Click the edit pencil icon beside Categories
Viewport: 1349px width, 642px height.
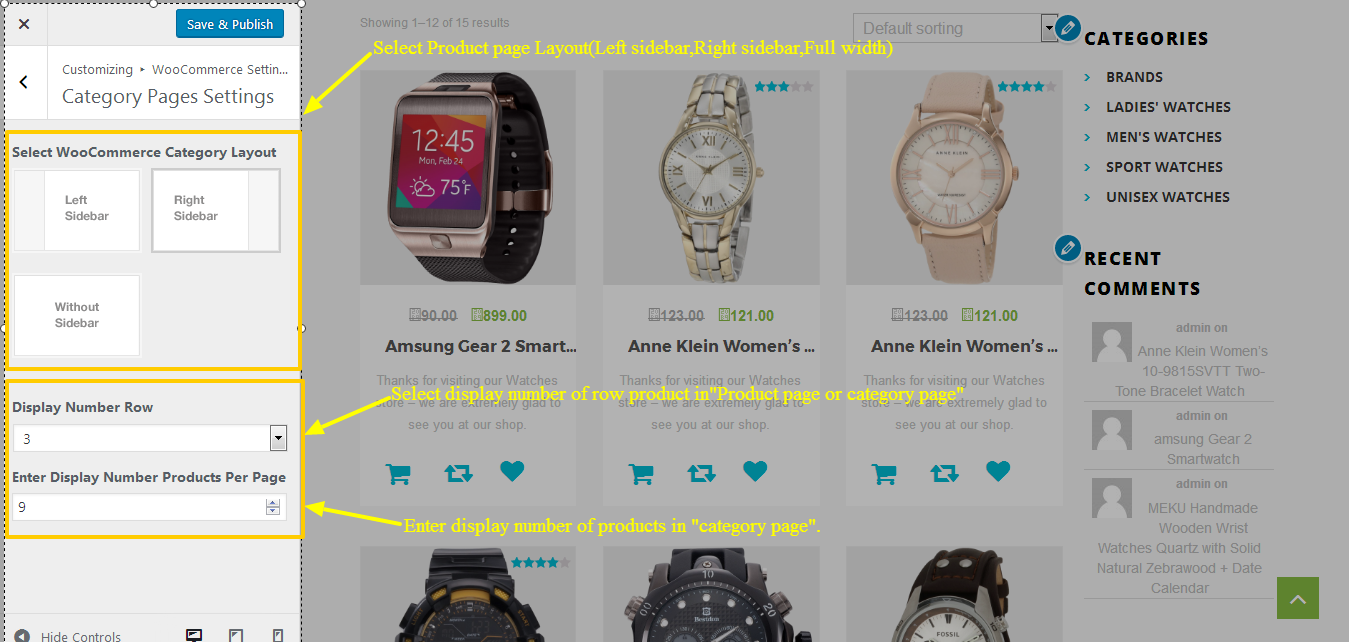1068,28
